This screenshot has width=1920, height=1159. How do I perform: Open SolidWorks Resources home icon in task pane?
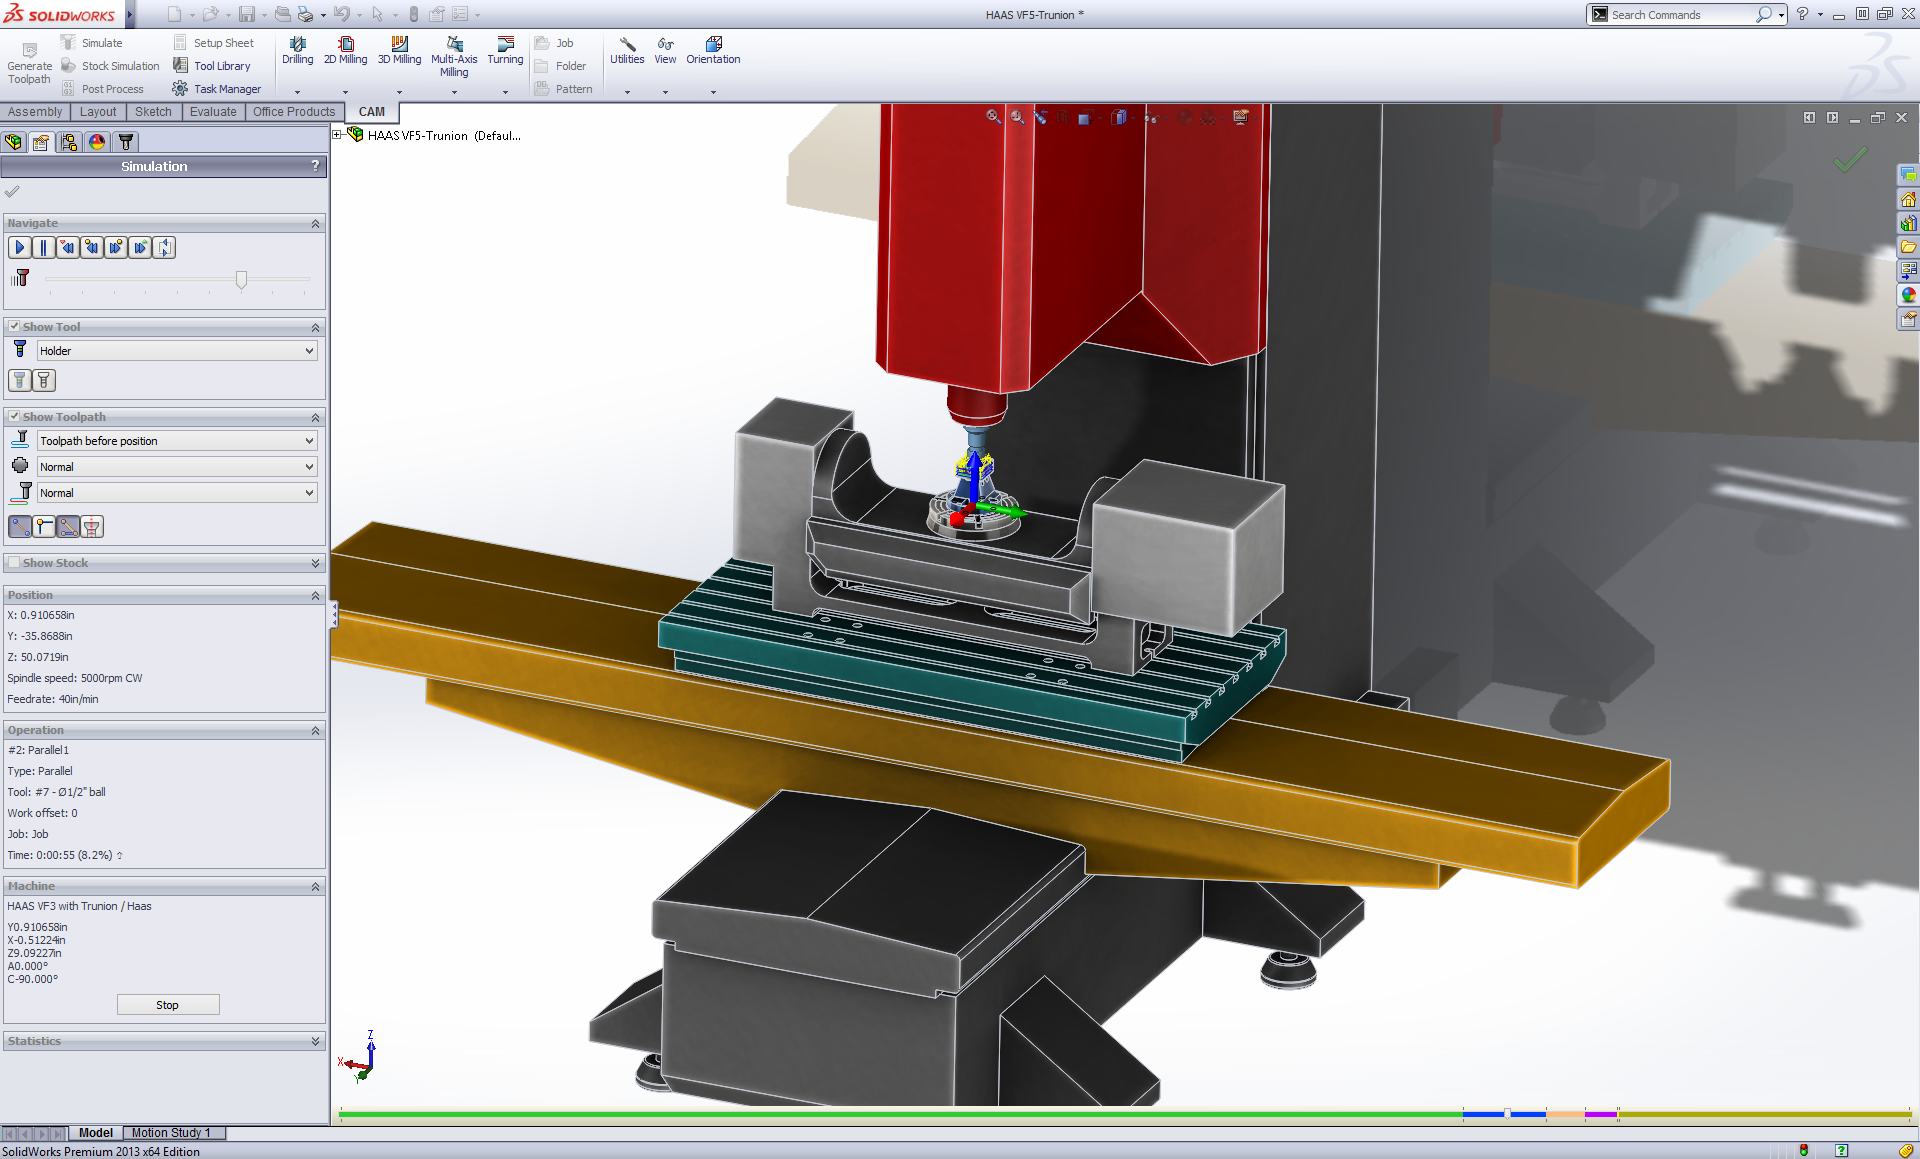click(1908, 199)
